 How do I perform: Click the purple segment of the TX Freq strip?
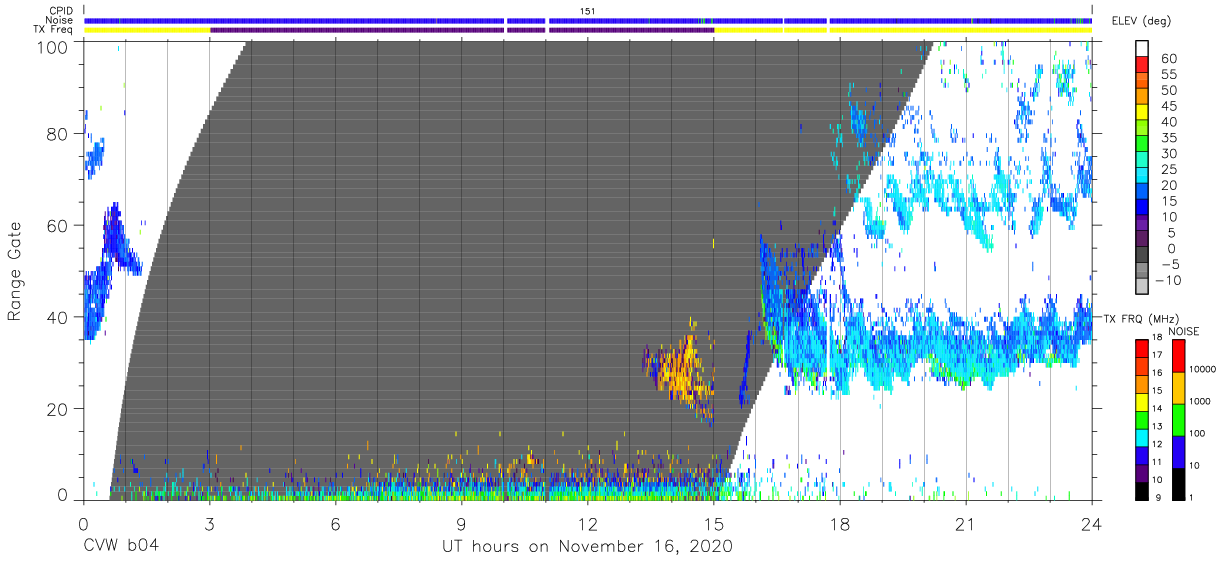click(x=462, y=30)
